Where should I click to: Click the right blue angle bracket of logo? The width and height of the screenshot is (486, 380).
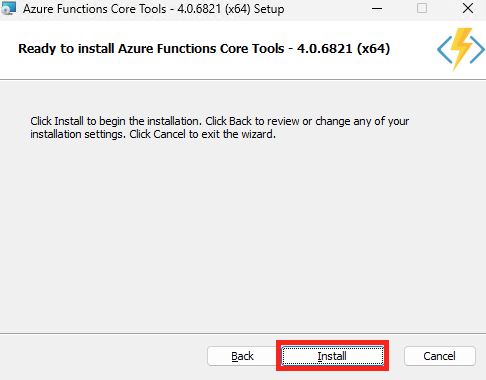point(477,50)
